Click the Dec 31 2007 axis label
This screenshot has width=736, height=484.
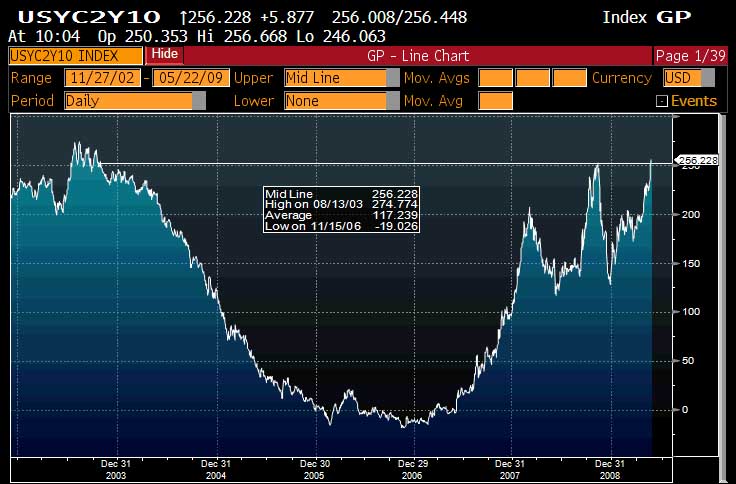pyautogui.click(x=510, y=469)
